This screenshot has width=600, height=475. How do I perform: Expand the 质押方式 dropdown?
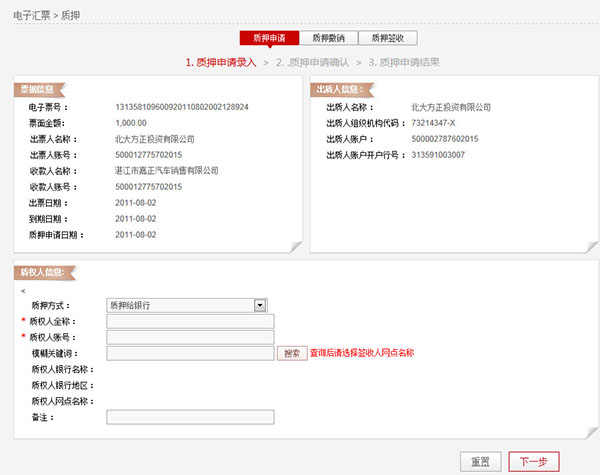pos(260,304)
